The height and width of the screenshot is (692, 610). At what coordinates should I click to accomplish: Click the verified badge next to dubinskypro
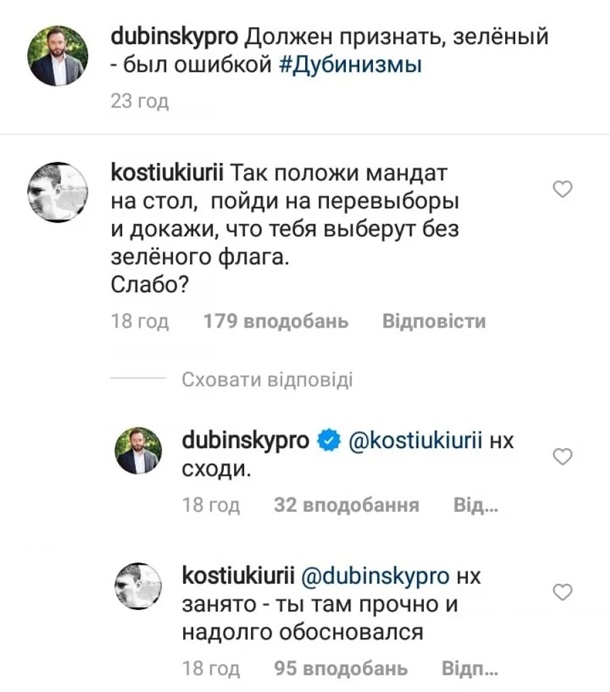point(327,440)
